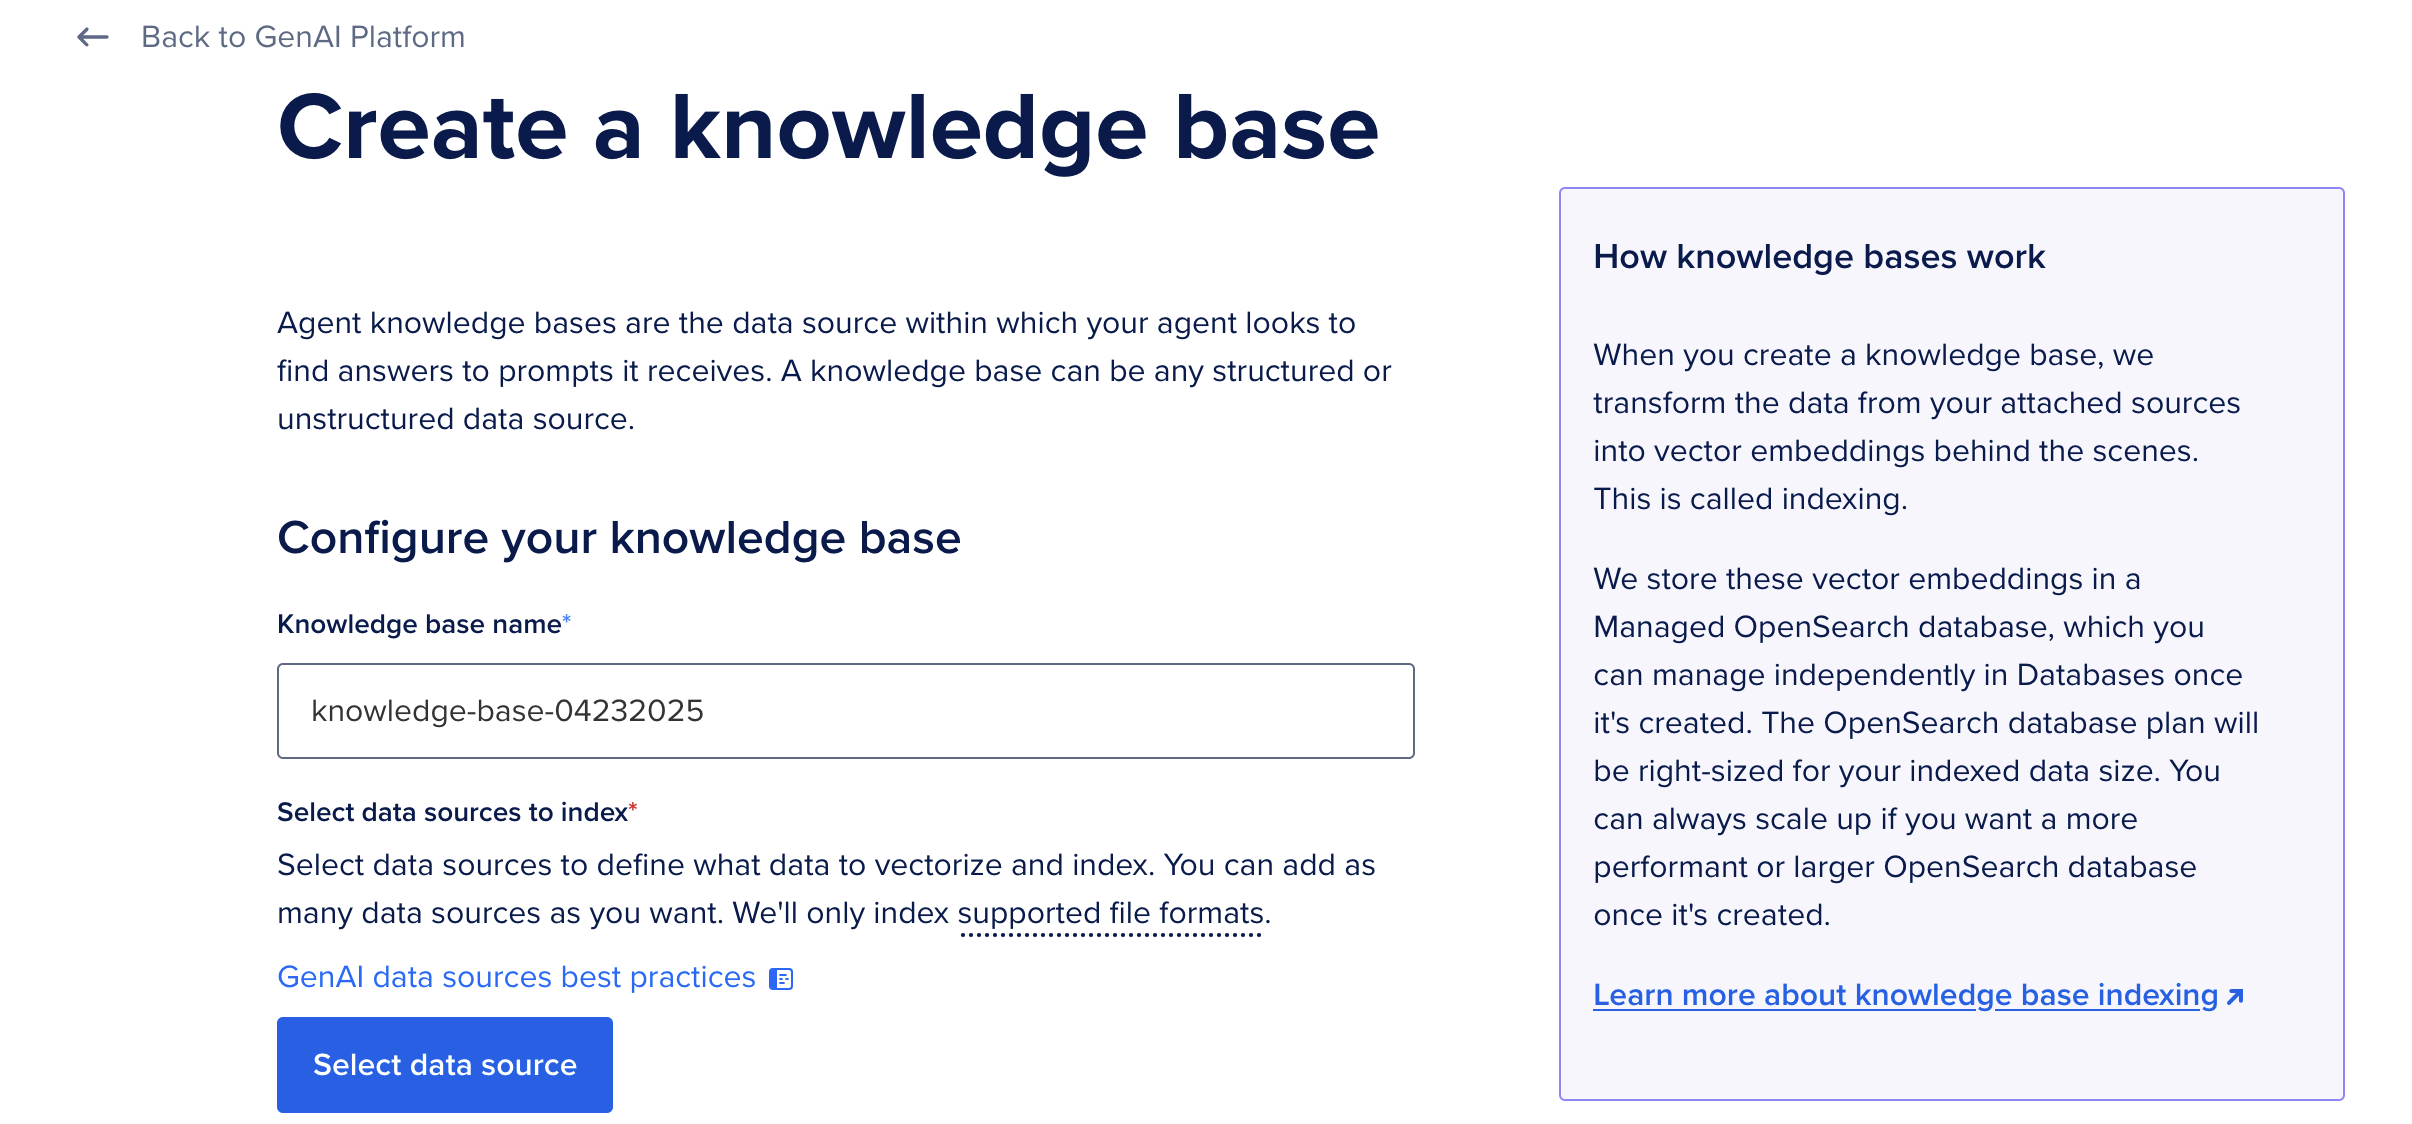
Task: Click the Knowledge base name label
Action: tap(418, 624)
